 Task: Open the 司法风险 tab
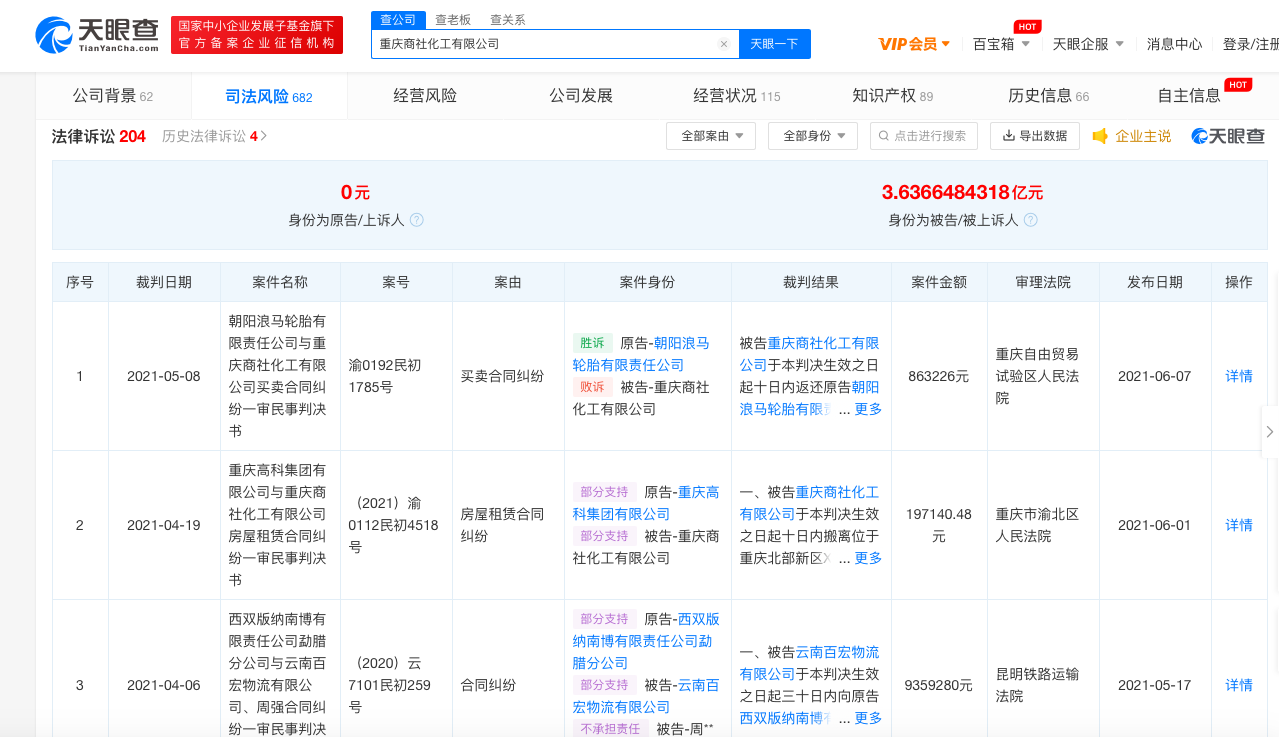269,96
